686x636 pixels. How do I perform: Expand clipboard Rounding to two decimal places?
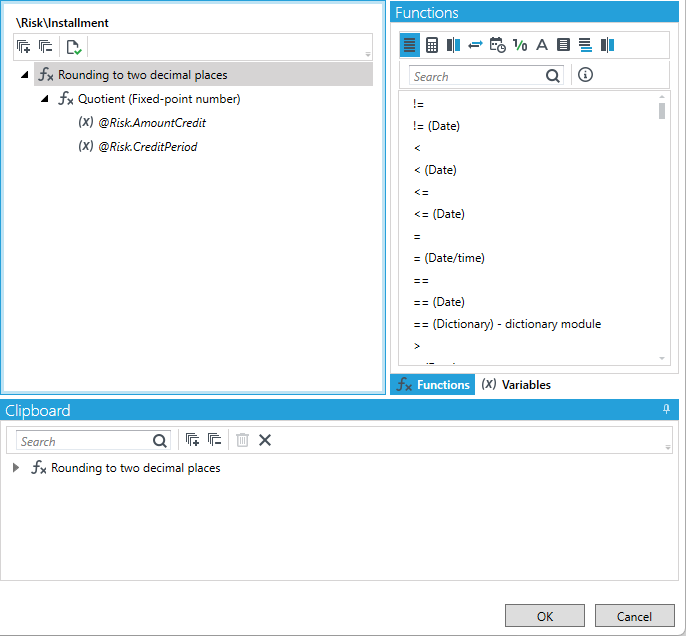point(16,468)
